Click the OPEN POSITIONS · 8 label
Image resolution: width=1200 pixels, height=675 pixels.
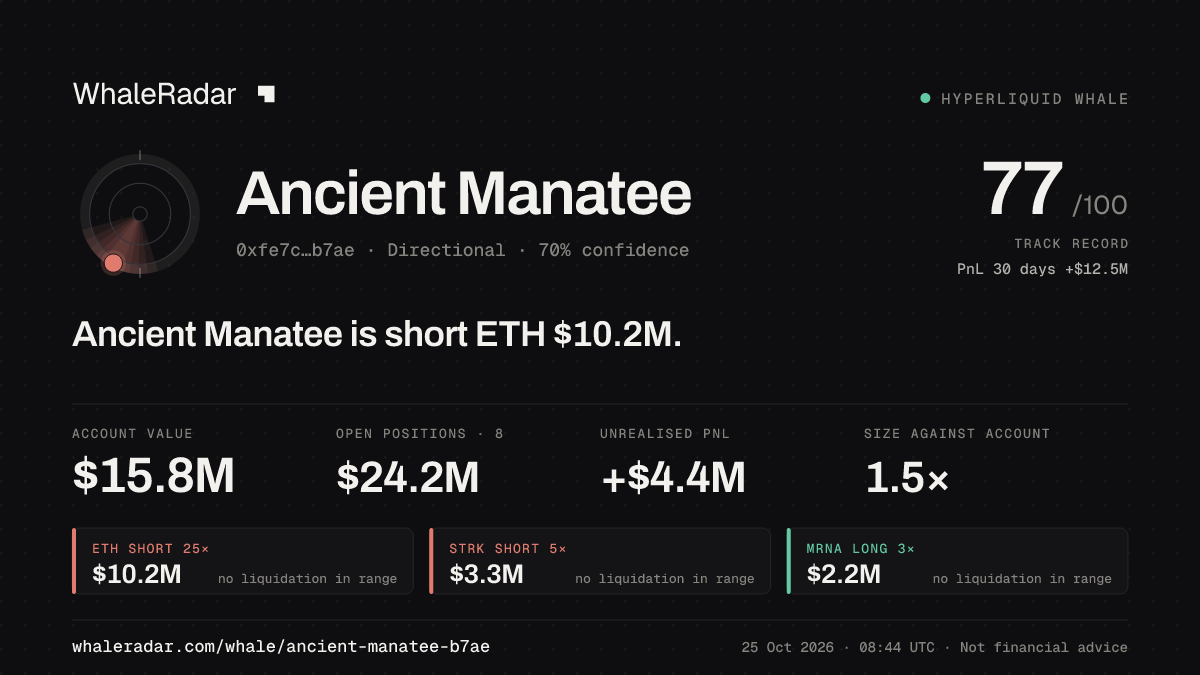420,434
